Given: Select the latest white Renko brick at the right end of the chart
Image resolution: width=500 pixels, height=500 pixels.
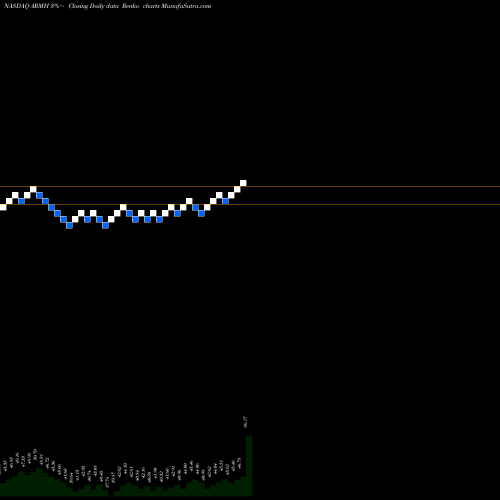Looking at the screenshot, I should 243,183.
